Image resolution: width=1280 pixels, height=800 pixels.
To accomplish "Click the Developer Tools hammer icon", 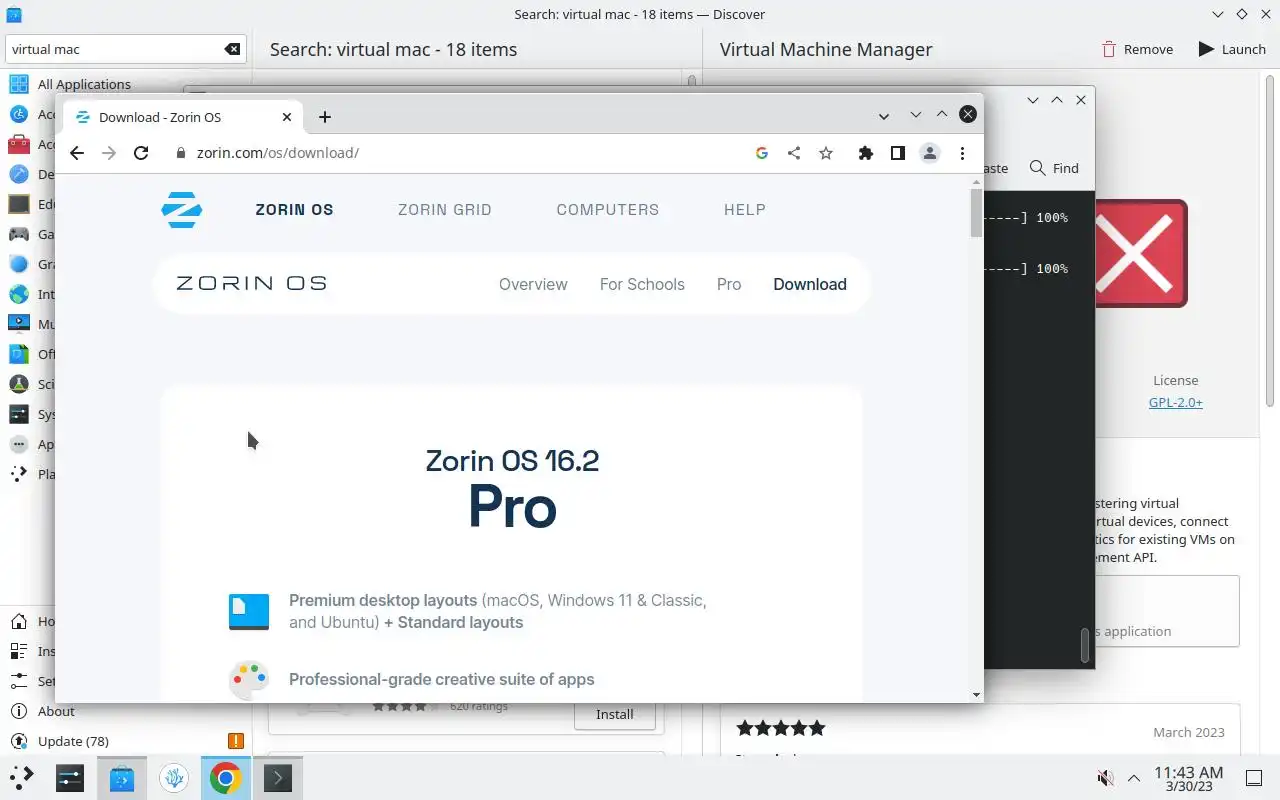I will 19,174.
